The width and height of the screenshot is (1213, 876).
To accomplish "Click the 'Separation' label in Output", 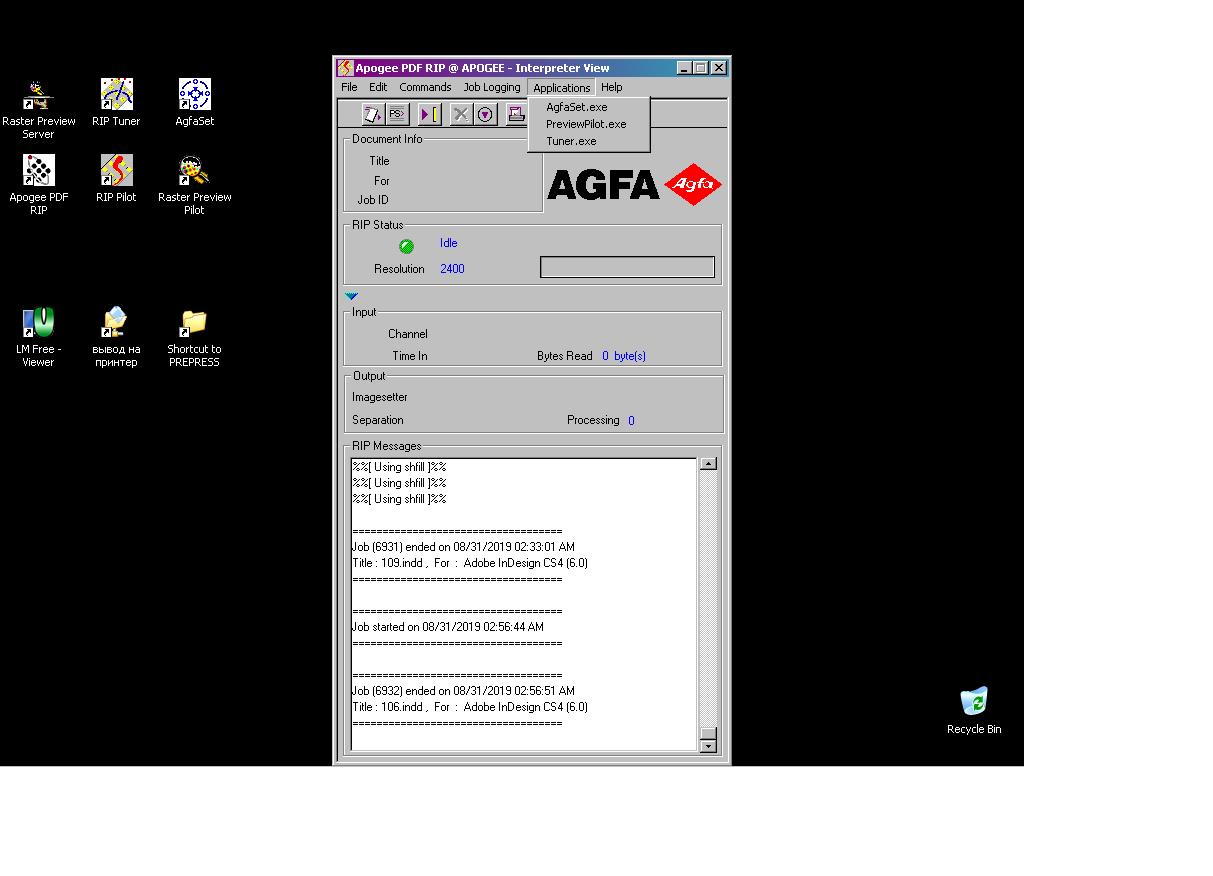I will (x=378, y=420).
